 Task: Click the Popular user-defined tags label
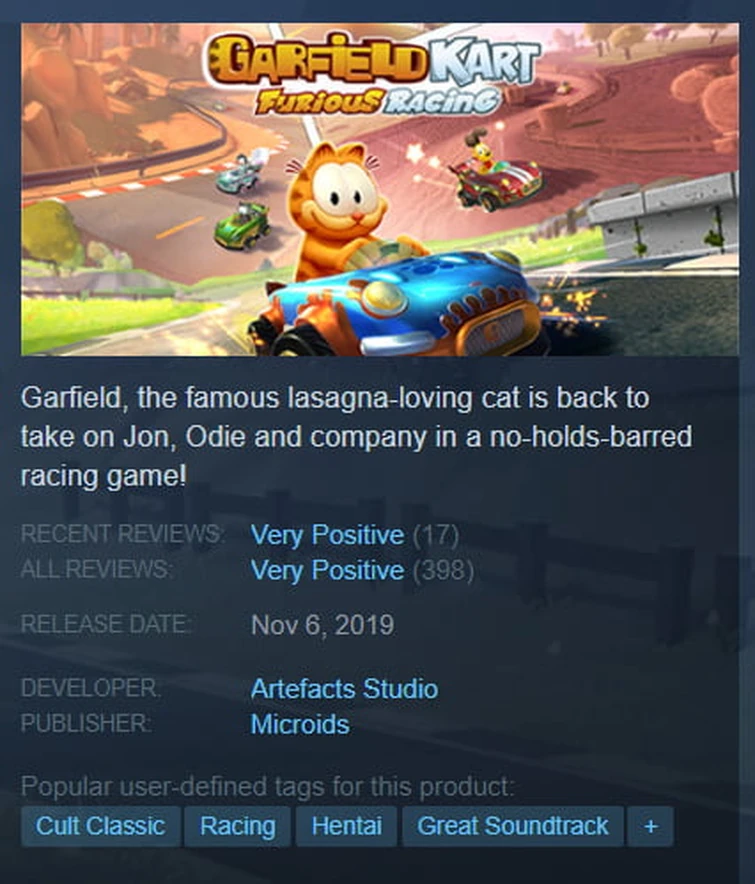click(x=268, y=786)
